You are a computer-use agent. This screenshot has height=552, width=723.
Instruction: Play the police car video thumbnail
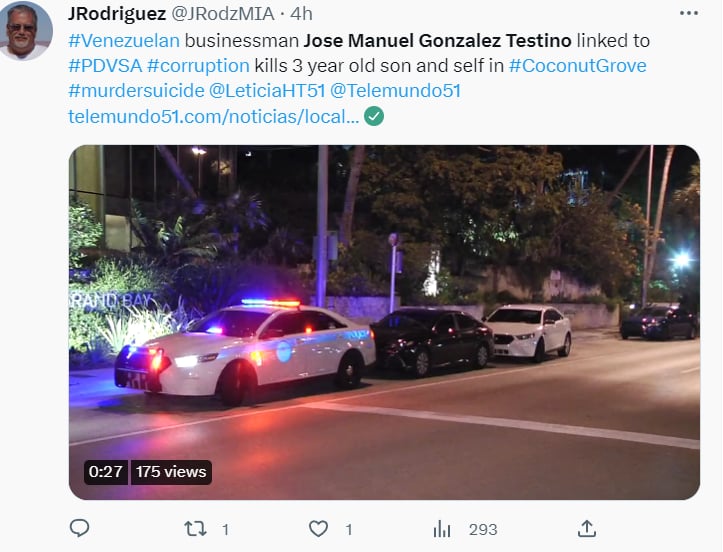click(384, 322)
